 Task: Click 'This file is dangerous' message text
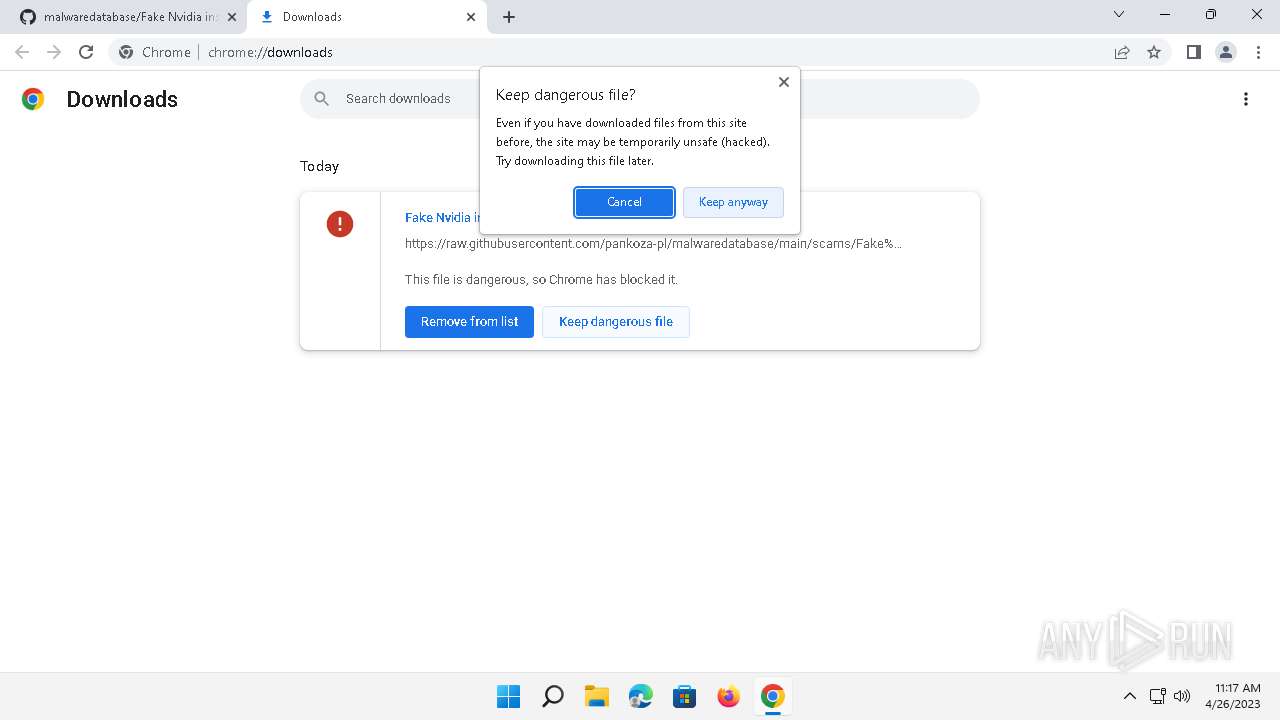pyautogui.click(x=541, y=280)
